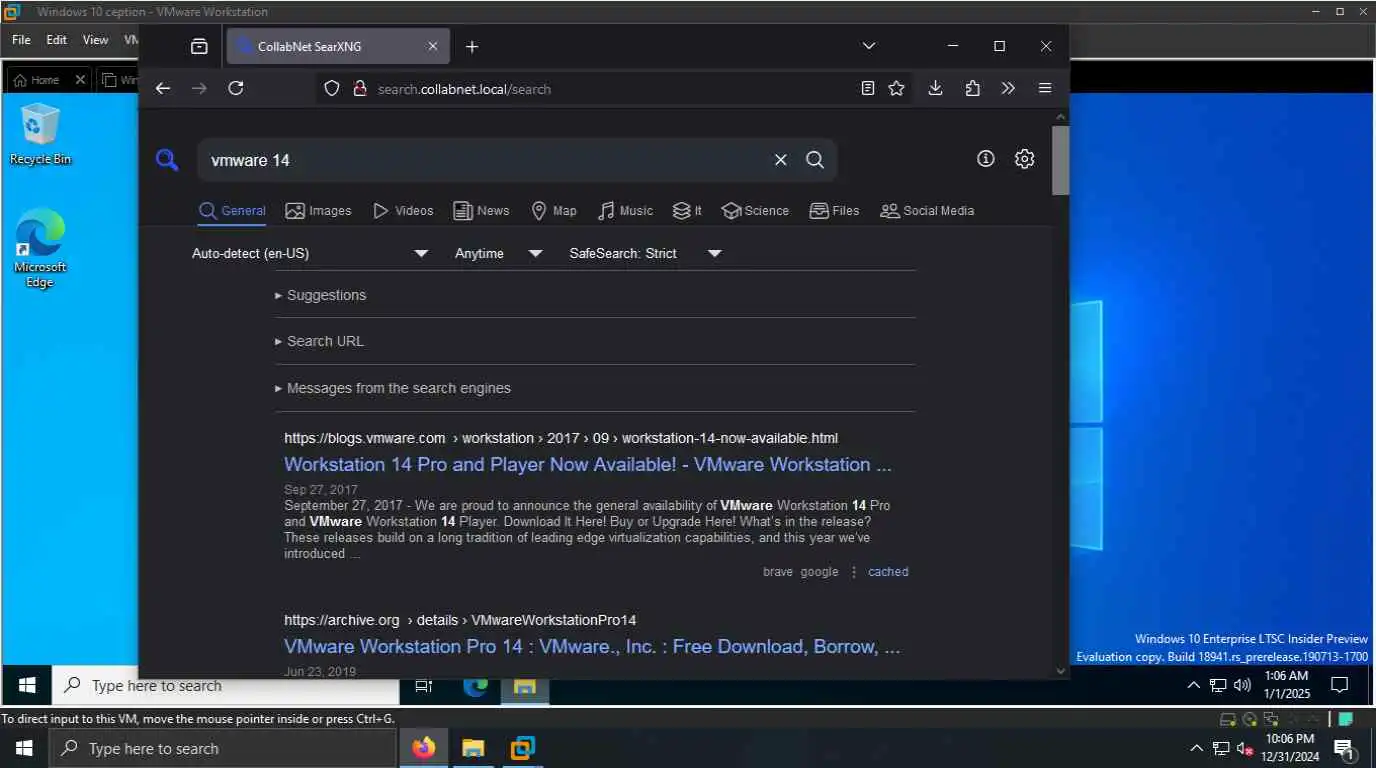Image resolution: width=1376 pixels, height=768 pixels.
Task: Open the extensions puzzle-piece icon
Action: click(x=972, y=88)
